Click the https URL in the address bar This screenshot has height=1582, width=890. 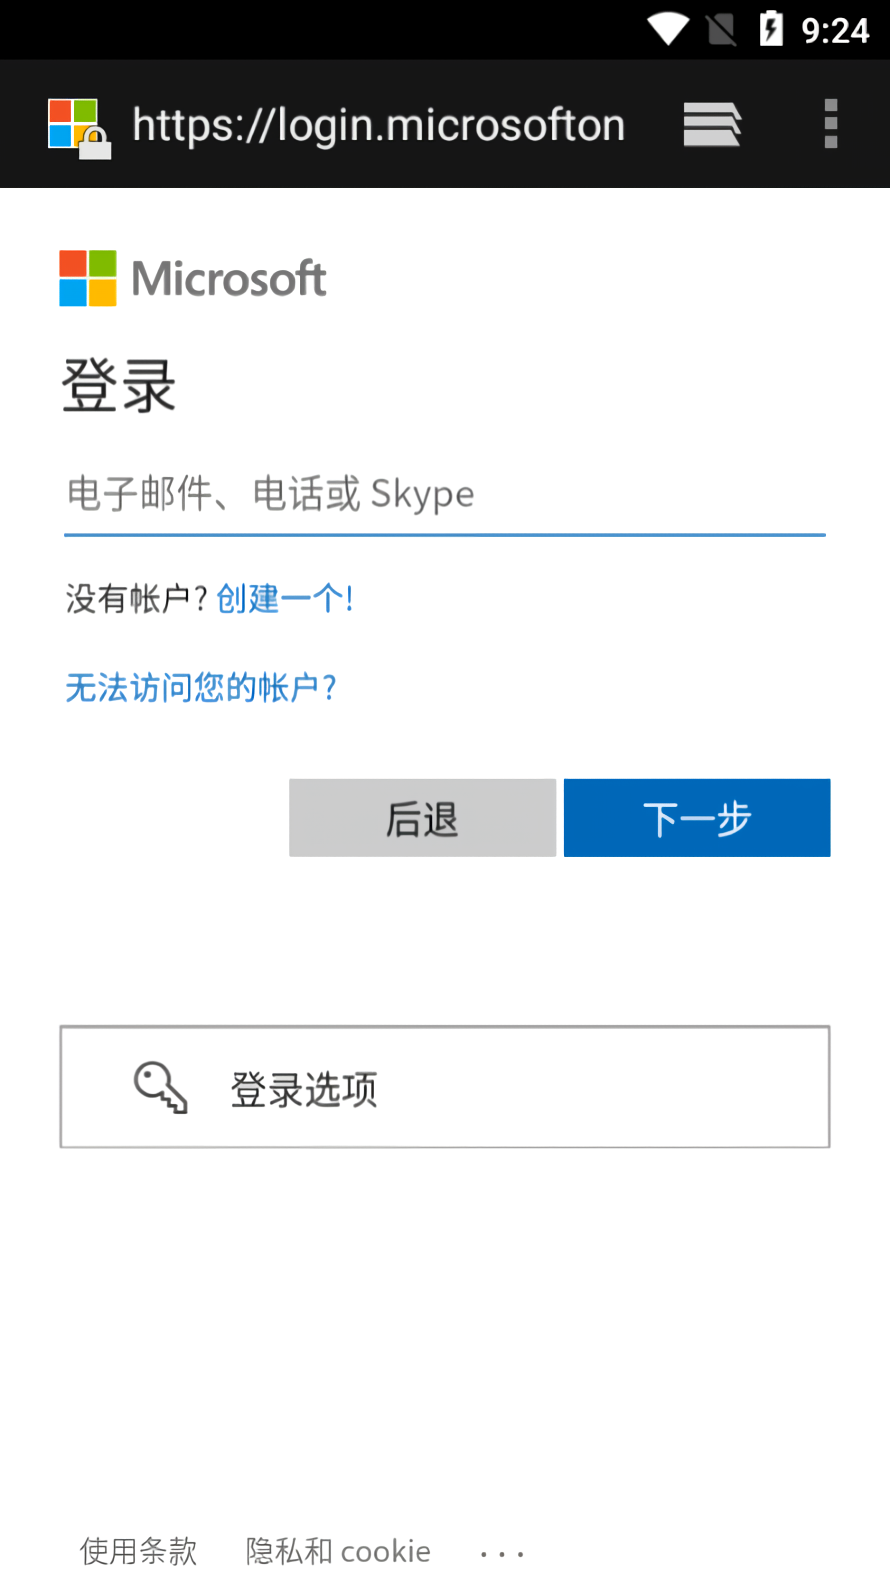tap(378, 123)
